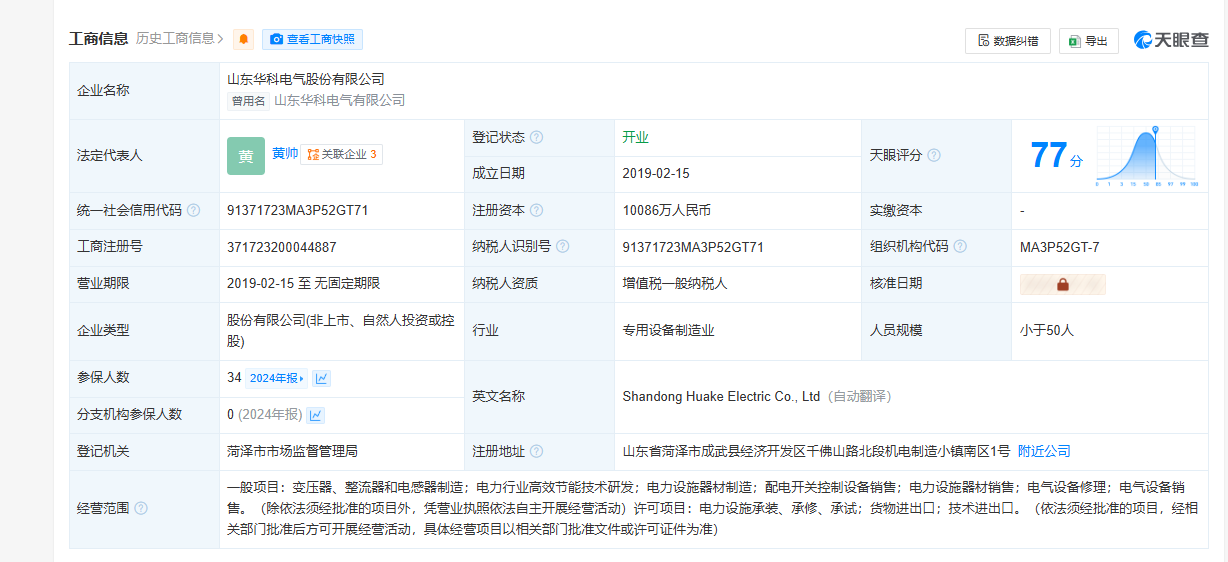Click the 77分 score value
Viewport: 1228px width, 562px height.
pos(1056,156)
